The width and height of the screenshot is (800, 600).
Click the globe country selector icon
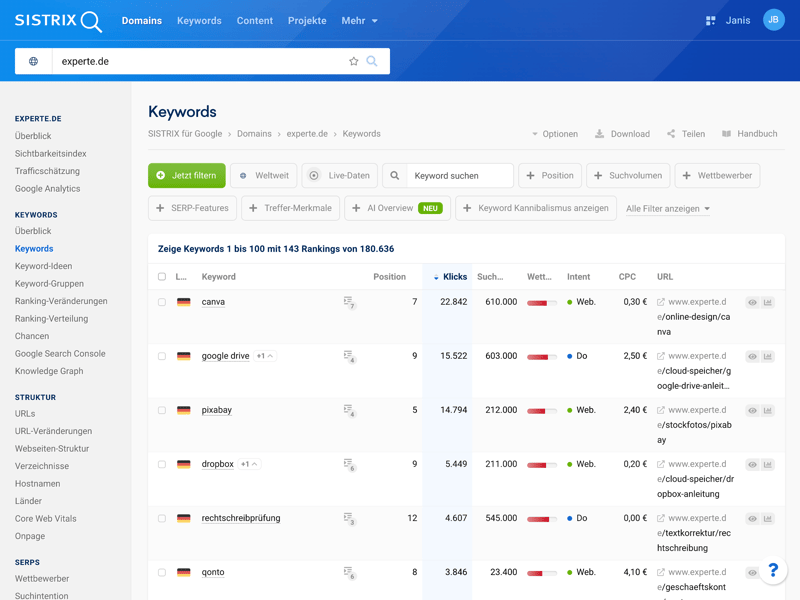[x=33, y=61]
